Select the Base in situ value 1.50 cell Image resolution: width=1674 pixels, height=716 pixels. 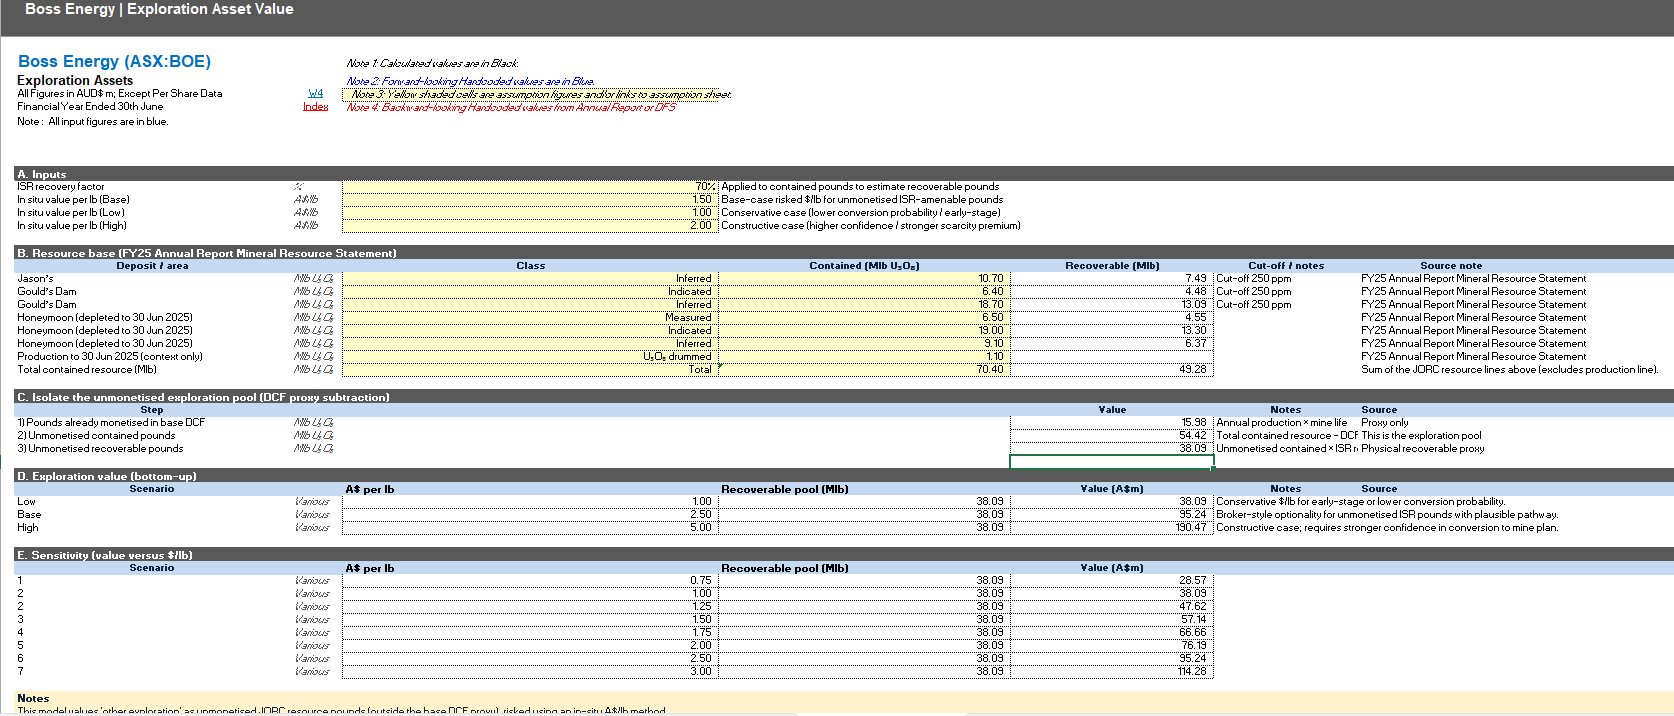coord(530,199)
